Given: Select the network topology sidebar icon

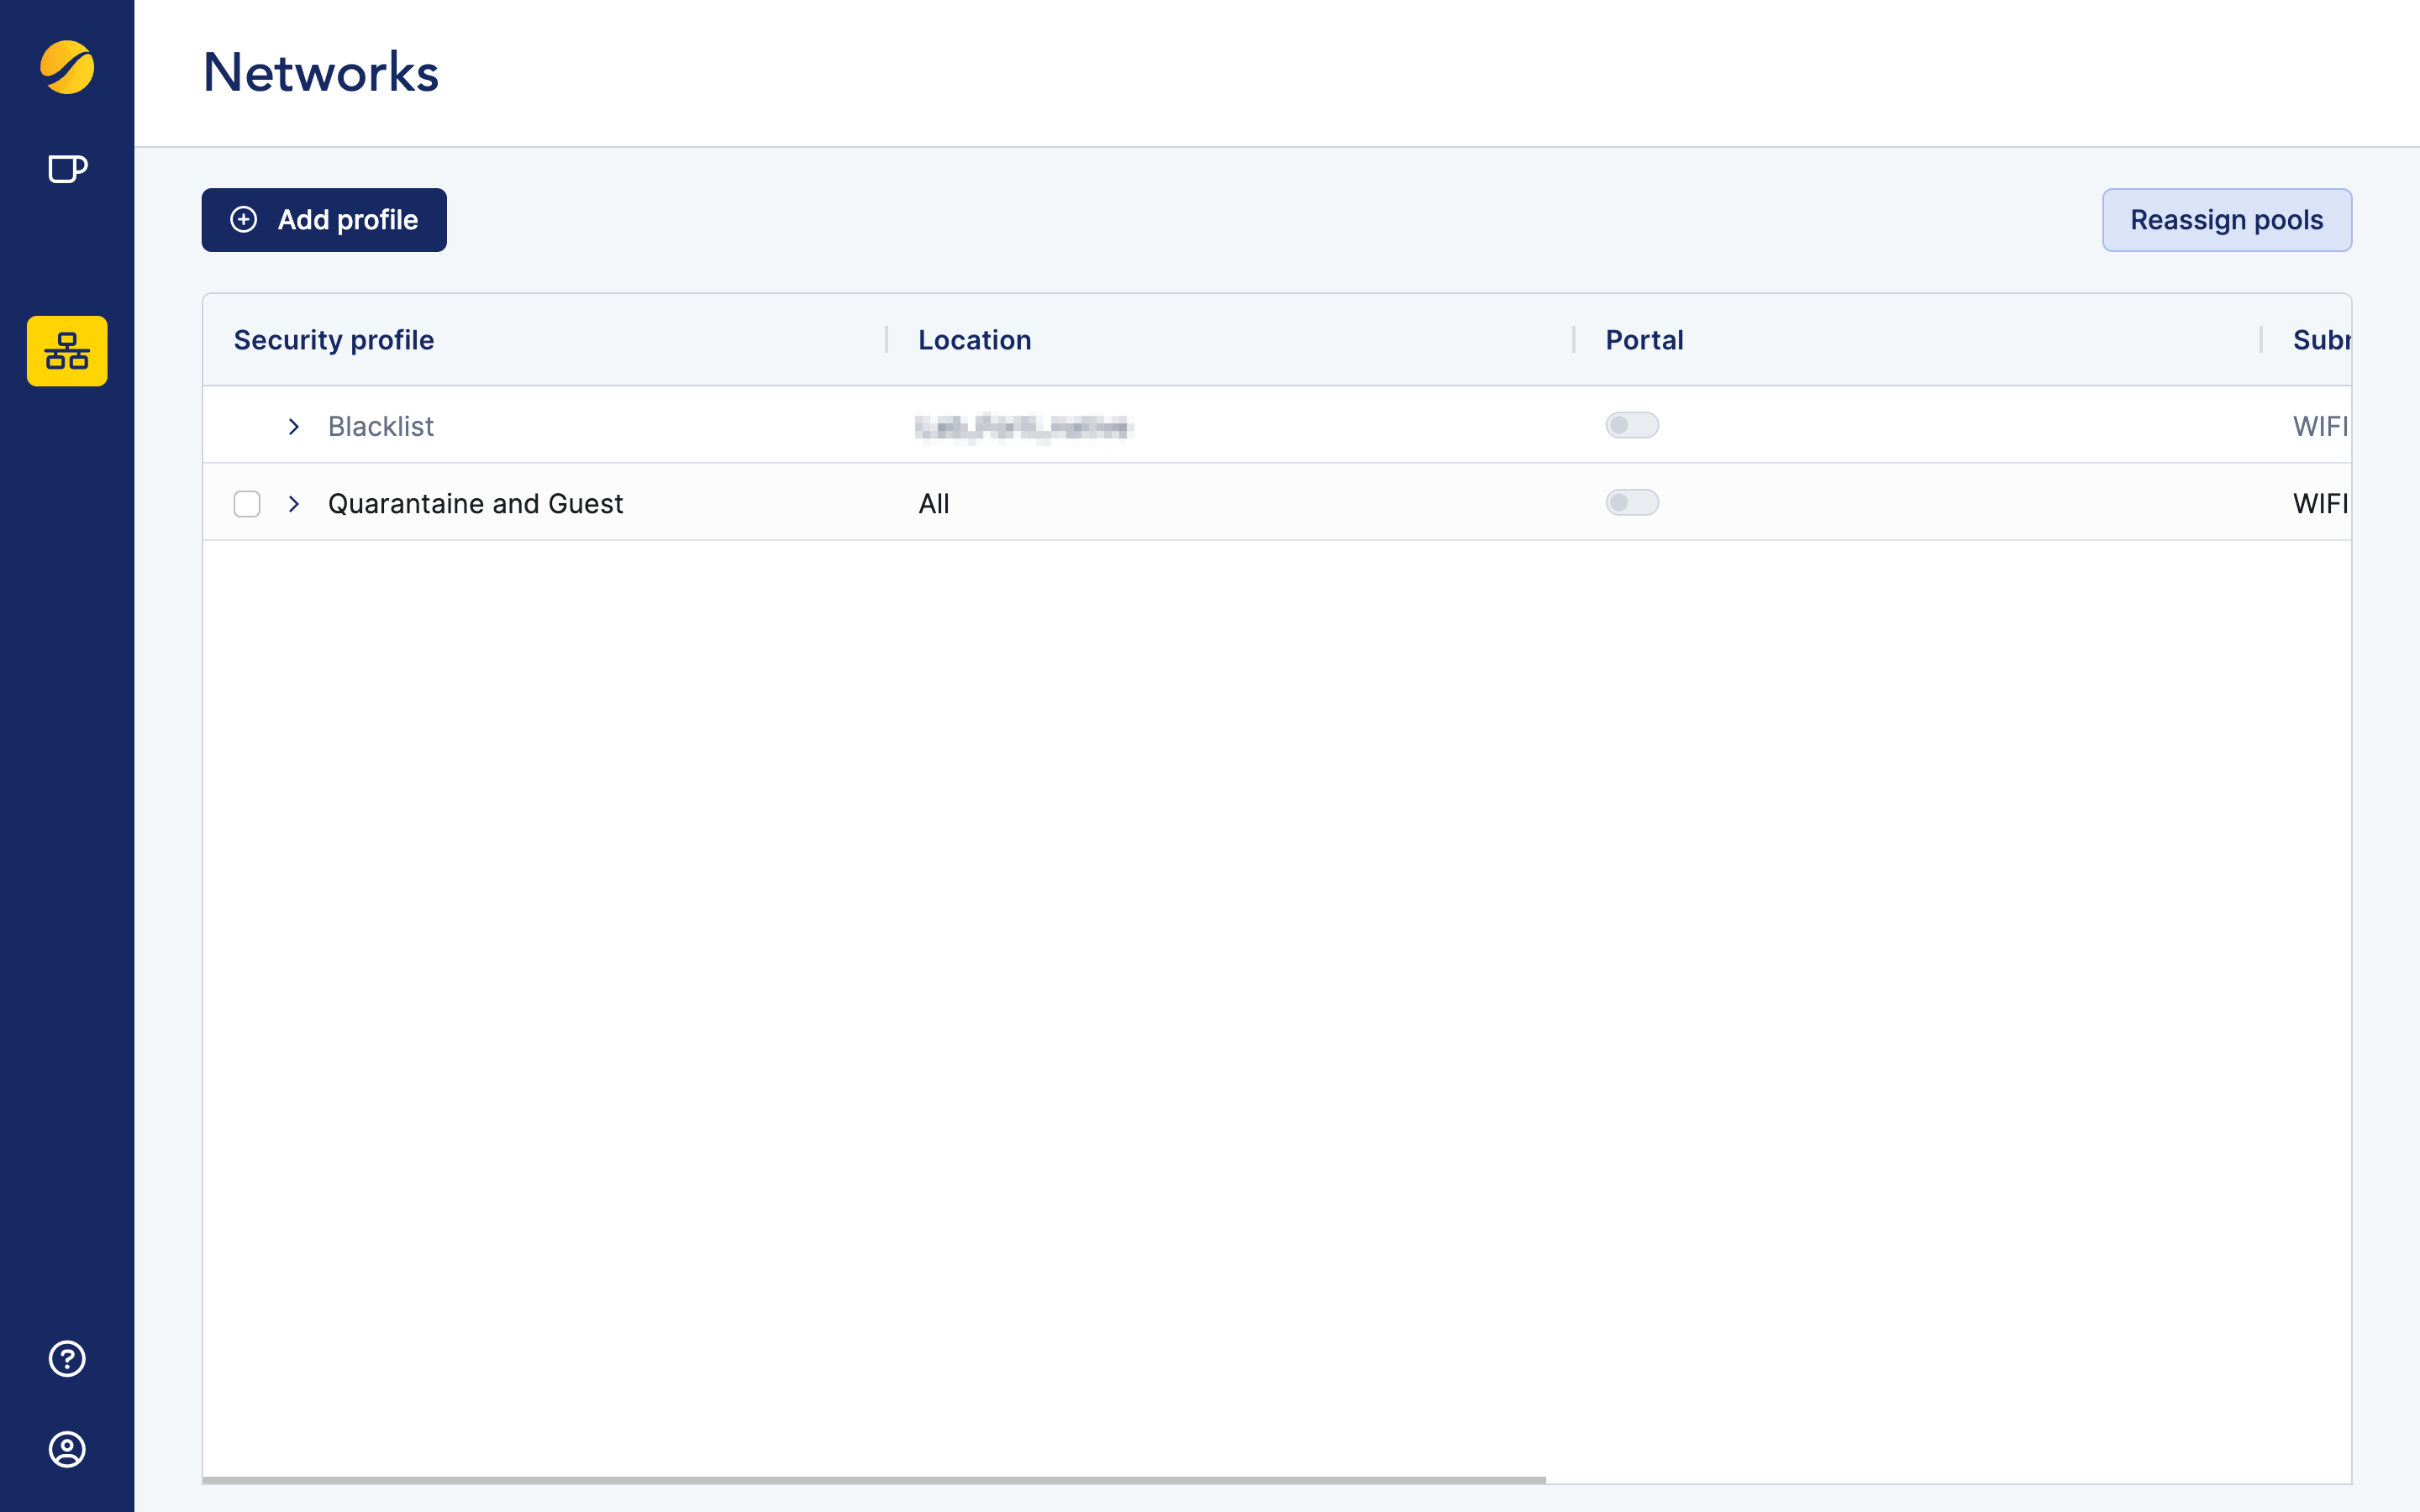Looking at the screenshot, I should (67, 351).
